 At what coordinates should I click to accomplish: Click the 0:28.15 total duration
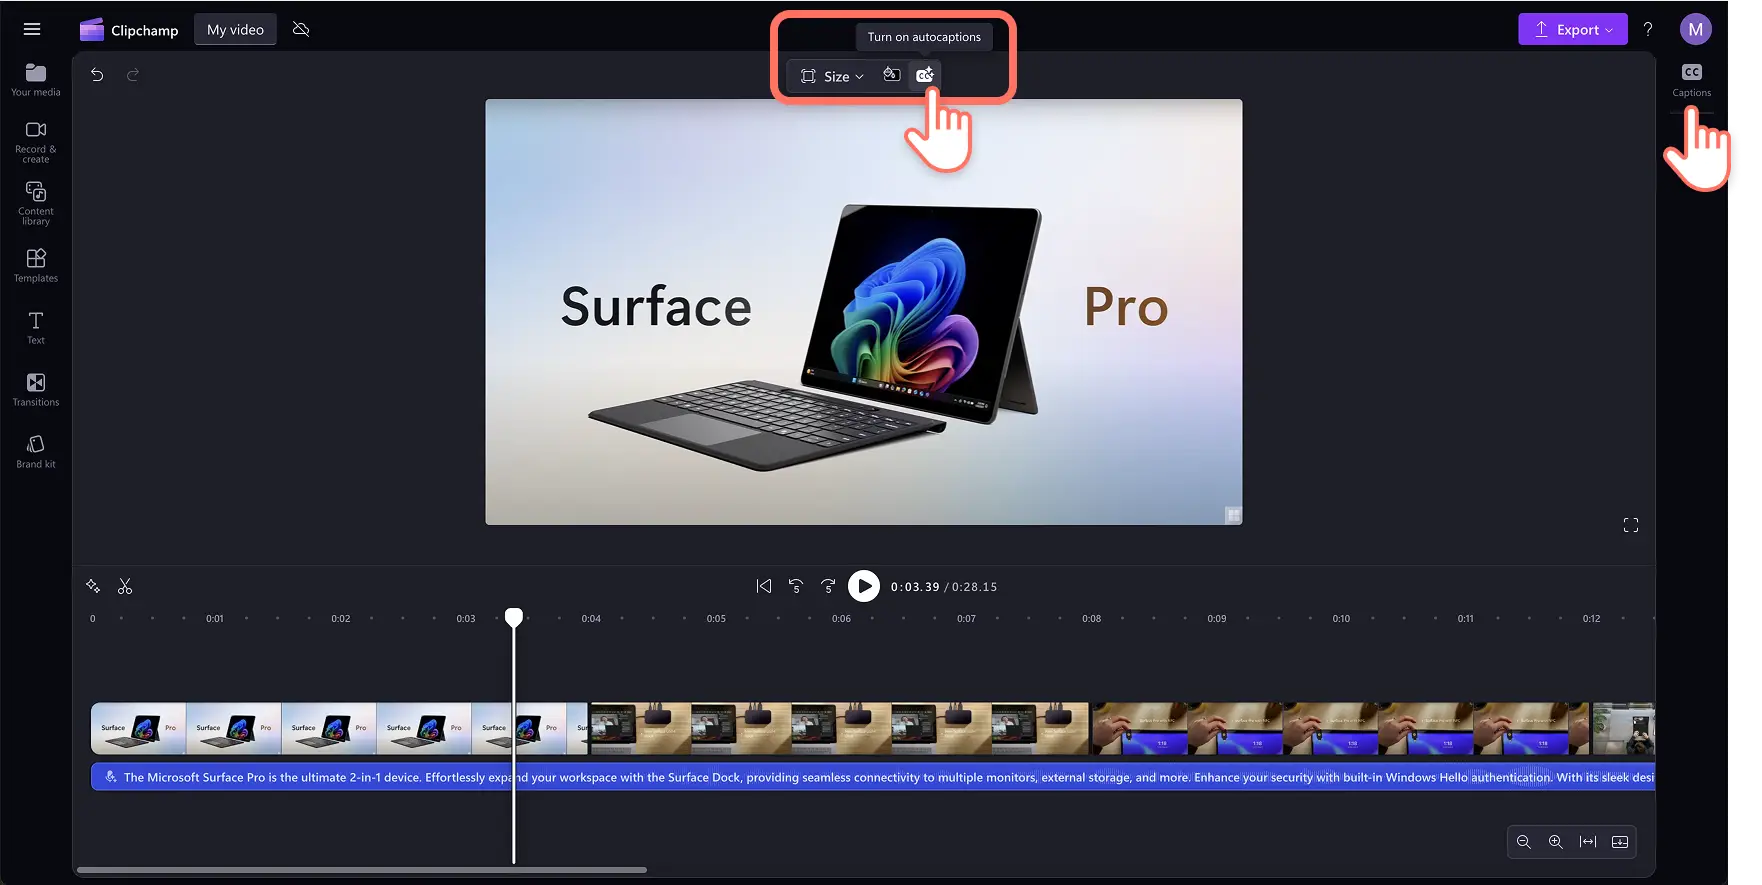tap(975, 587)
